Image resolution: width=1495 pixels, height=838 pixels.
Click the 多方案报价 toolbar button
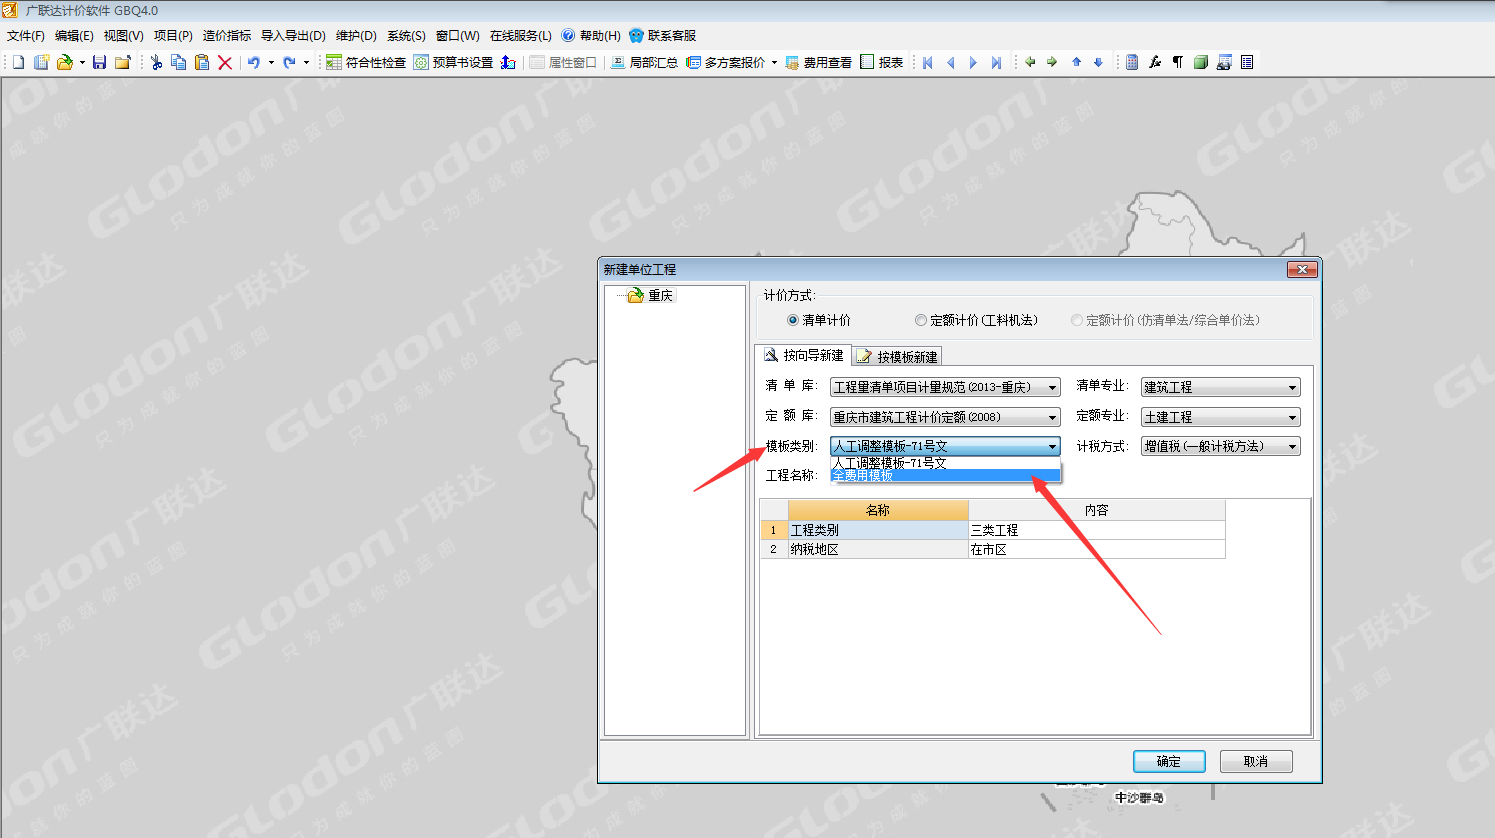pos(725,62)
